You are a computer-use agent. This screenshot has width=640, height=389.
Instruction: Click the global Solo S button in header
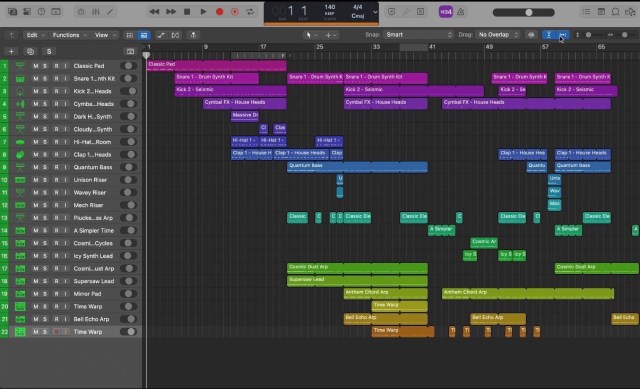click(x=49, y=51)
